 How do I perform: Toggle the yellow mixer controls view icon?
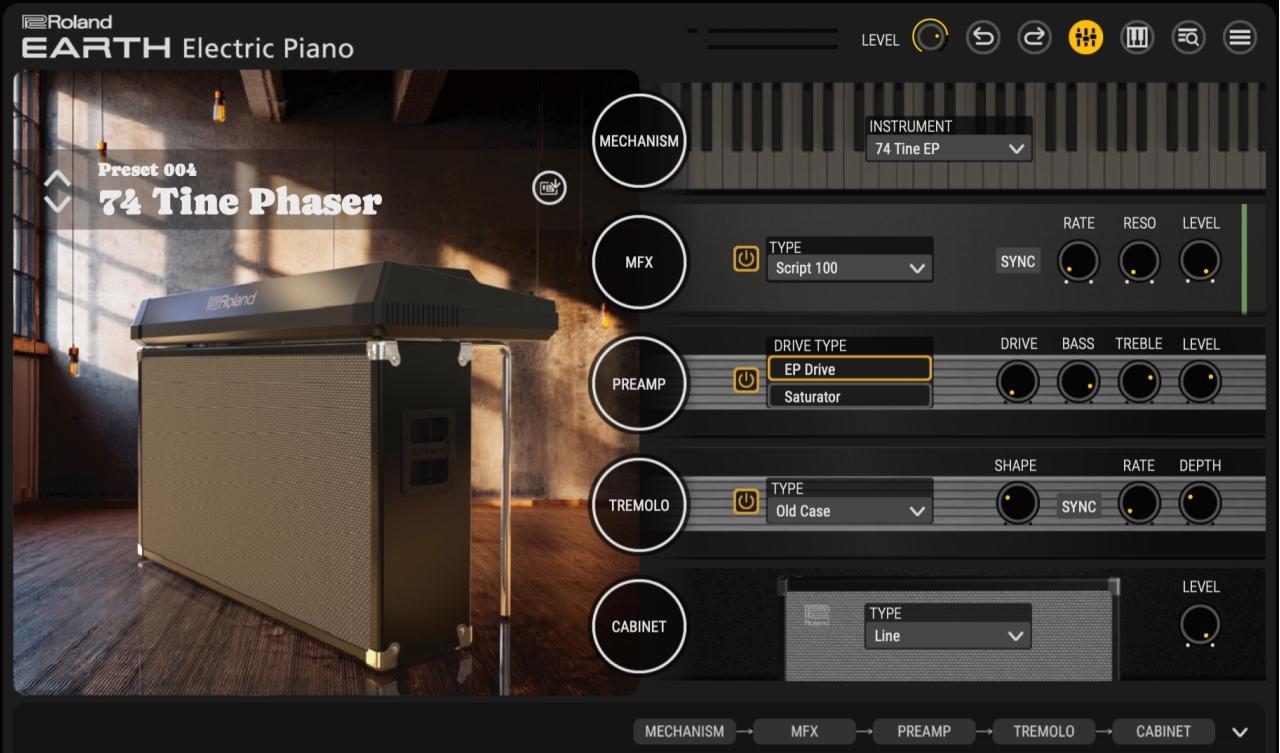[x=1086, y=38]
